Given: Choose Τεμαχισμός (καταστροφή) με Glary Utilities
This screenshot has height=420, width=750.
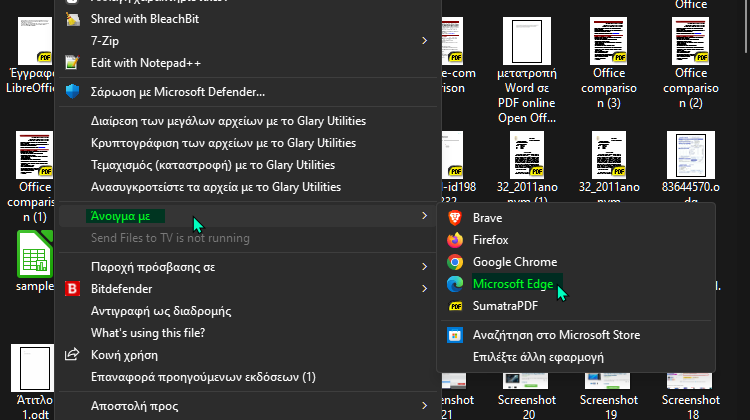Looking at the screenshot, I should pos(248,165).
